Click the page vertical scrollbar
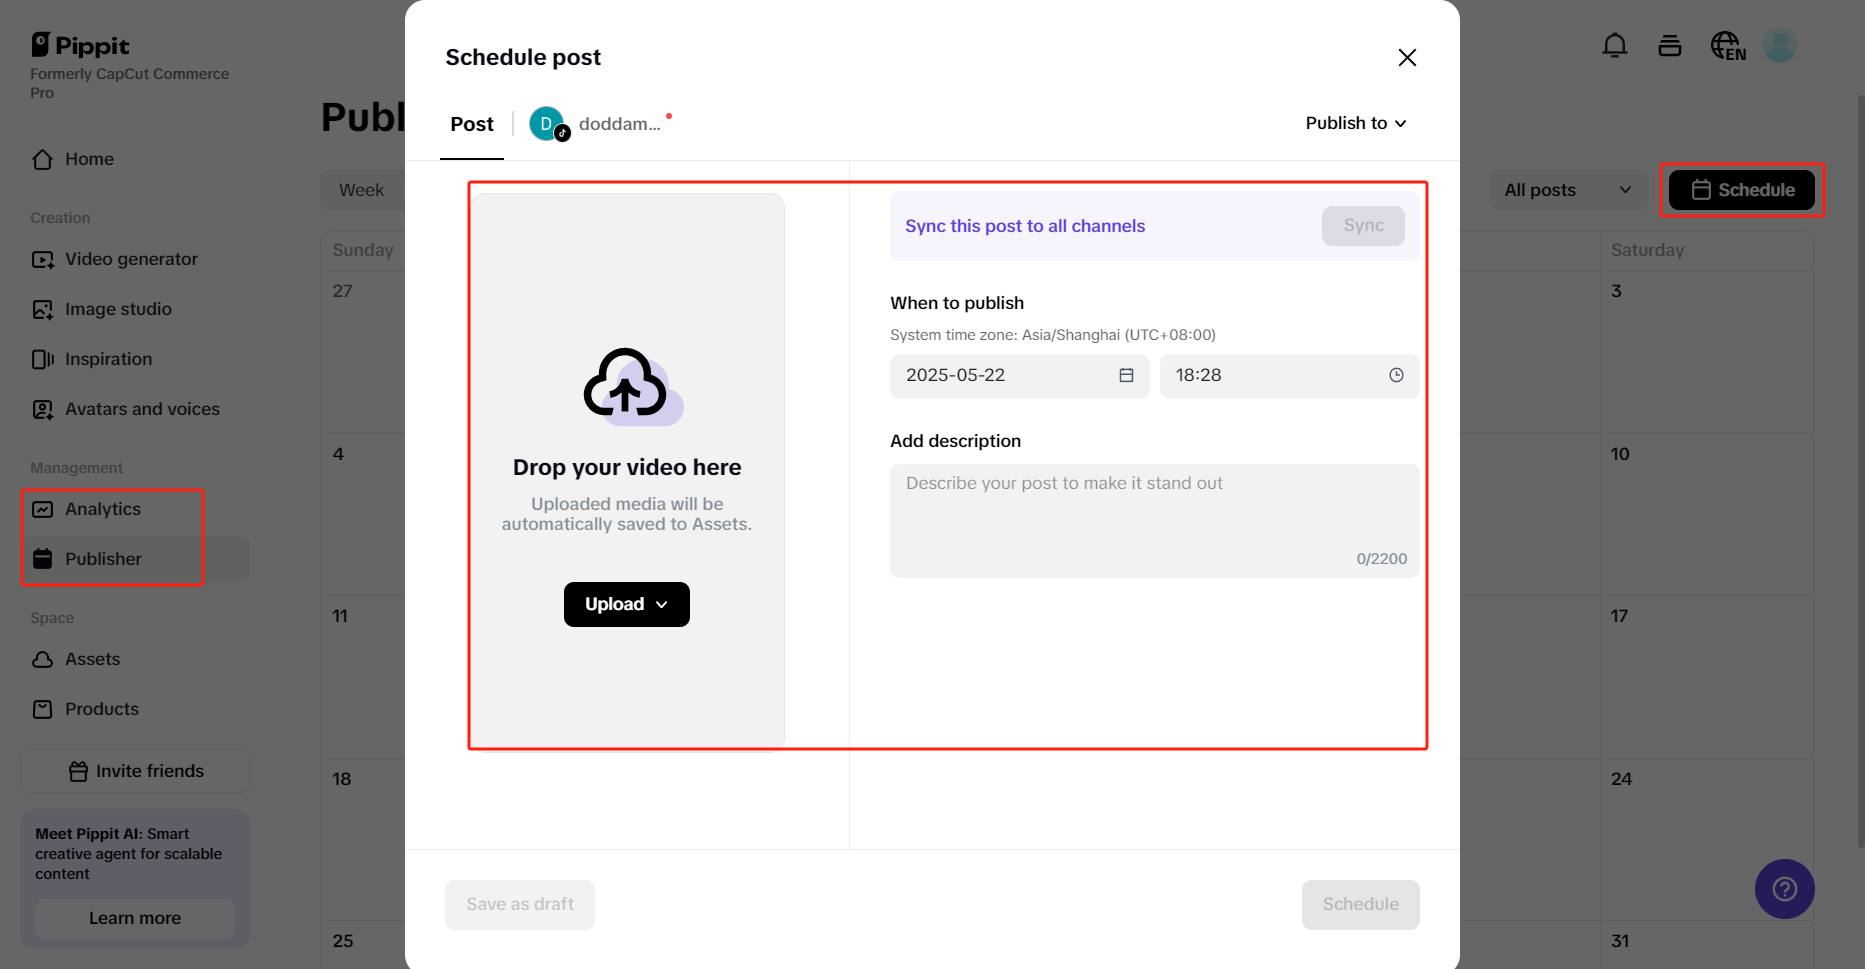The height and width of the screenshot is (969, 1865). click(1860, 470)
